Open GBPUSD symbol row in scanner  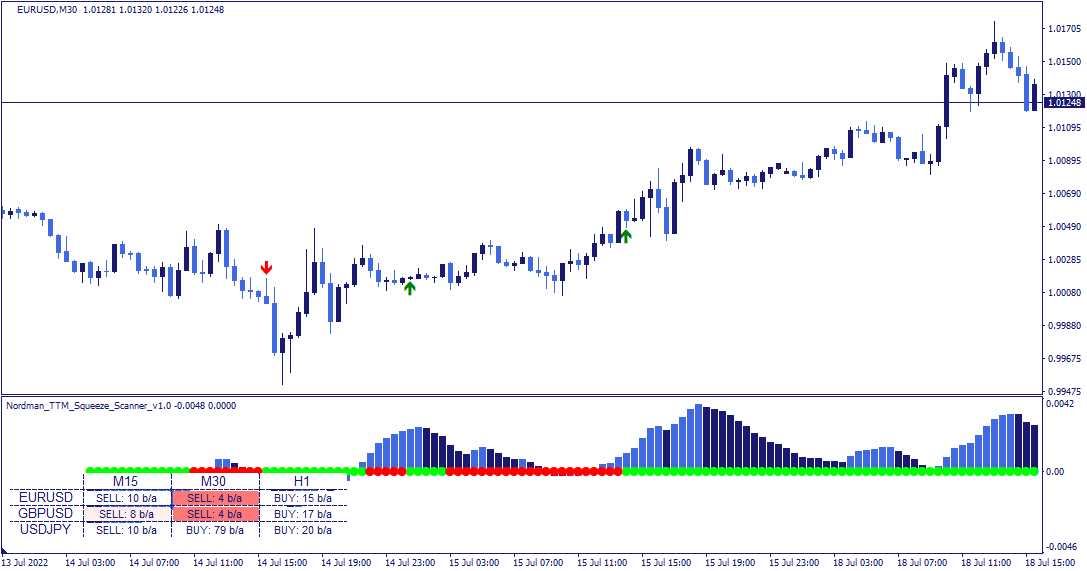46,513
